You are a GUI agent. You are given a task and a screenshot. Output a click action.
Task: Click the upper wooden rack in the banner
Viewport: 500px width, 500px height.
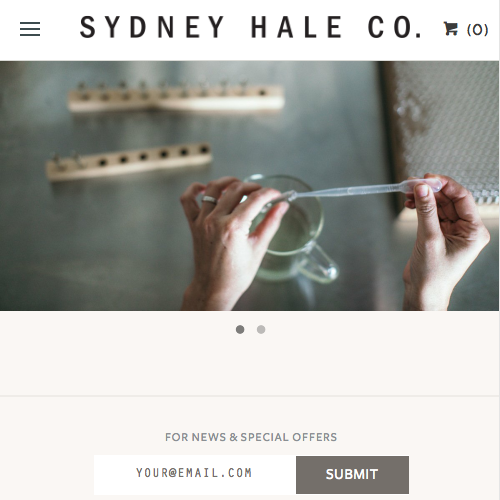pos(176,97)
